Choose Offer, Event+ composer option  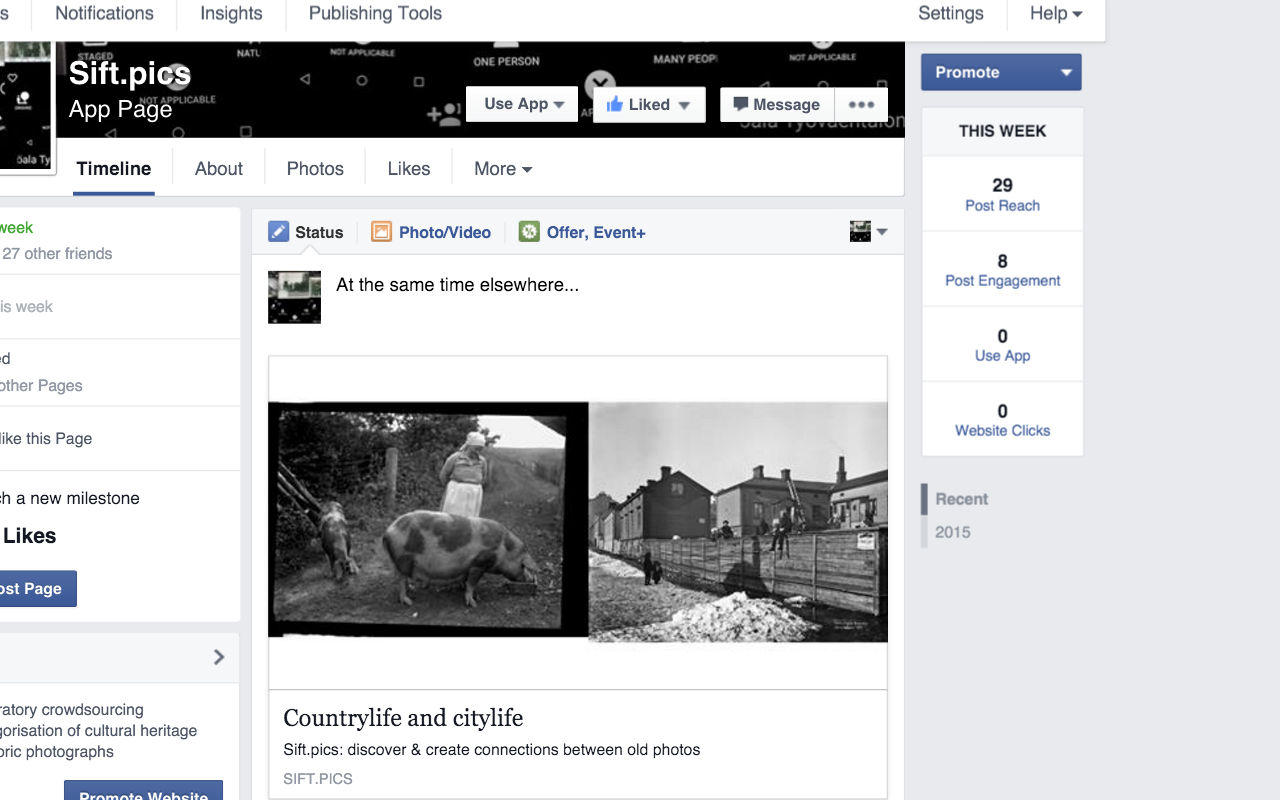click(582, 232)
